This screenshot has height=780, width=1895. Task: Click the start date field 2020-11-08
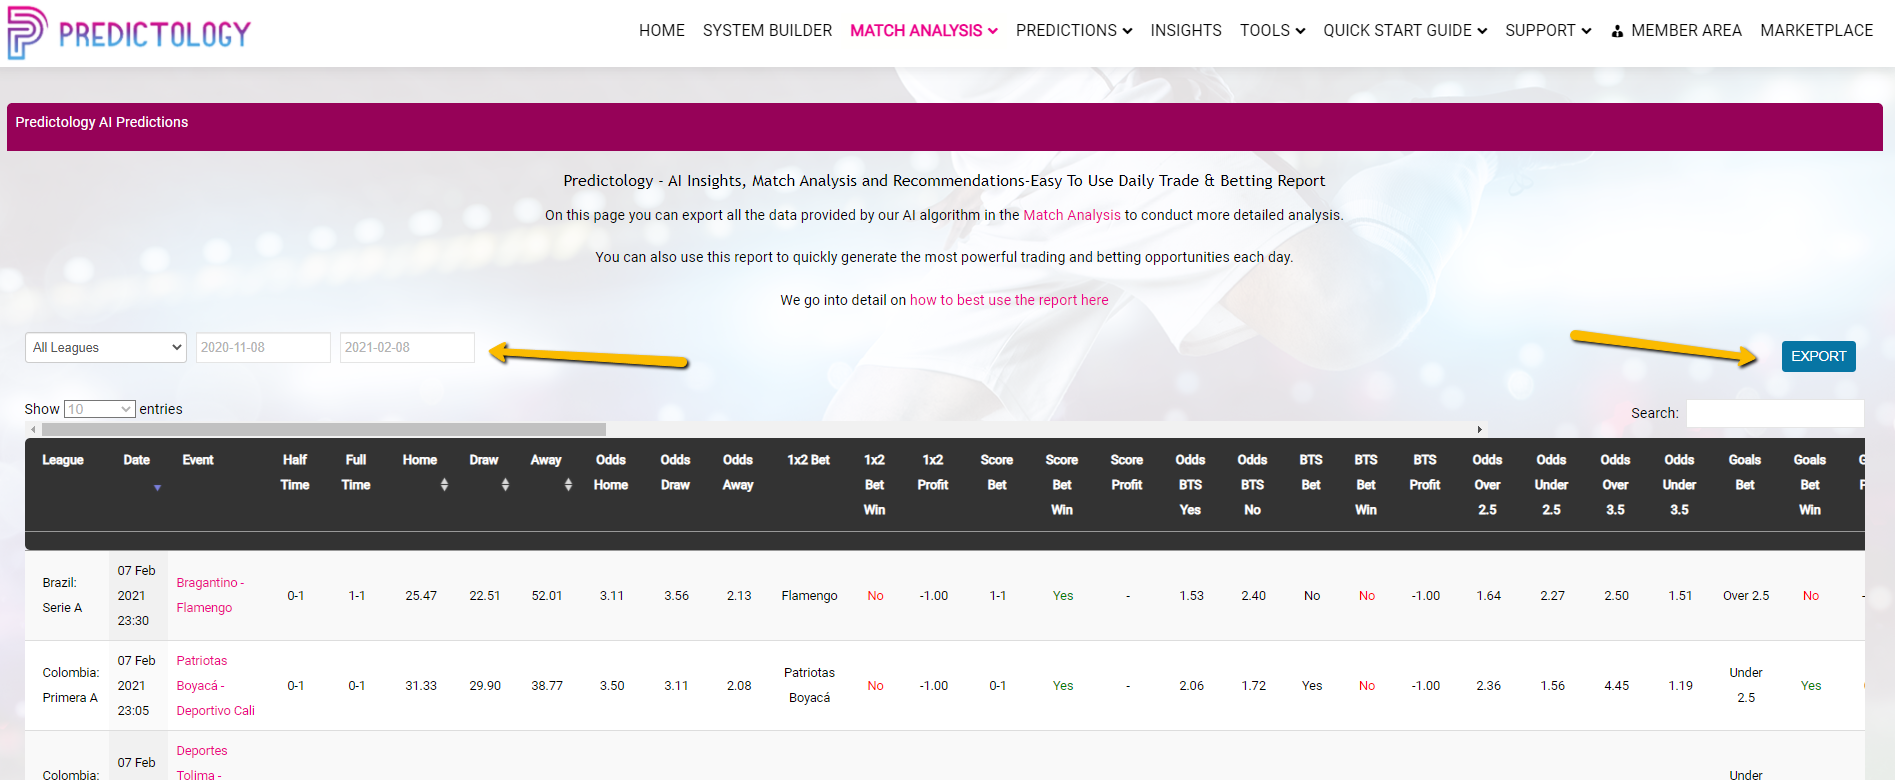click(263, 348)
